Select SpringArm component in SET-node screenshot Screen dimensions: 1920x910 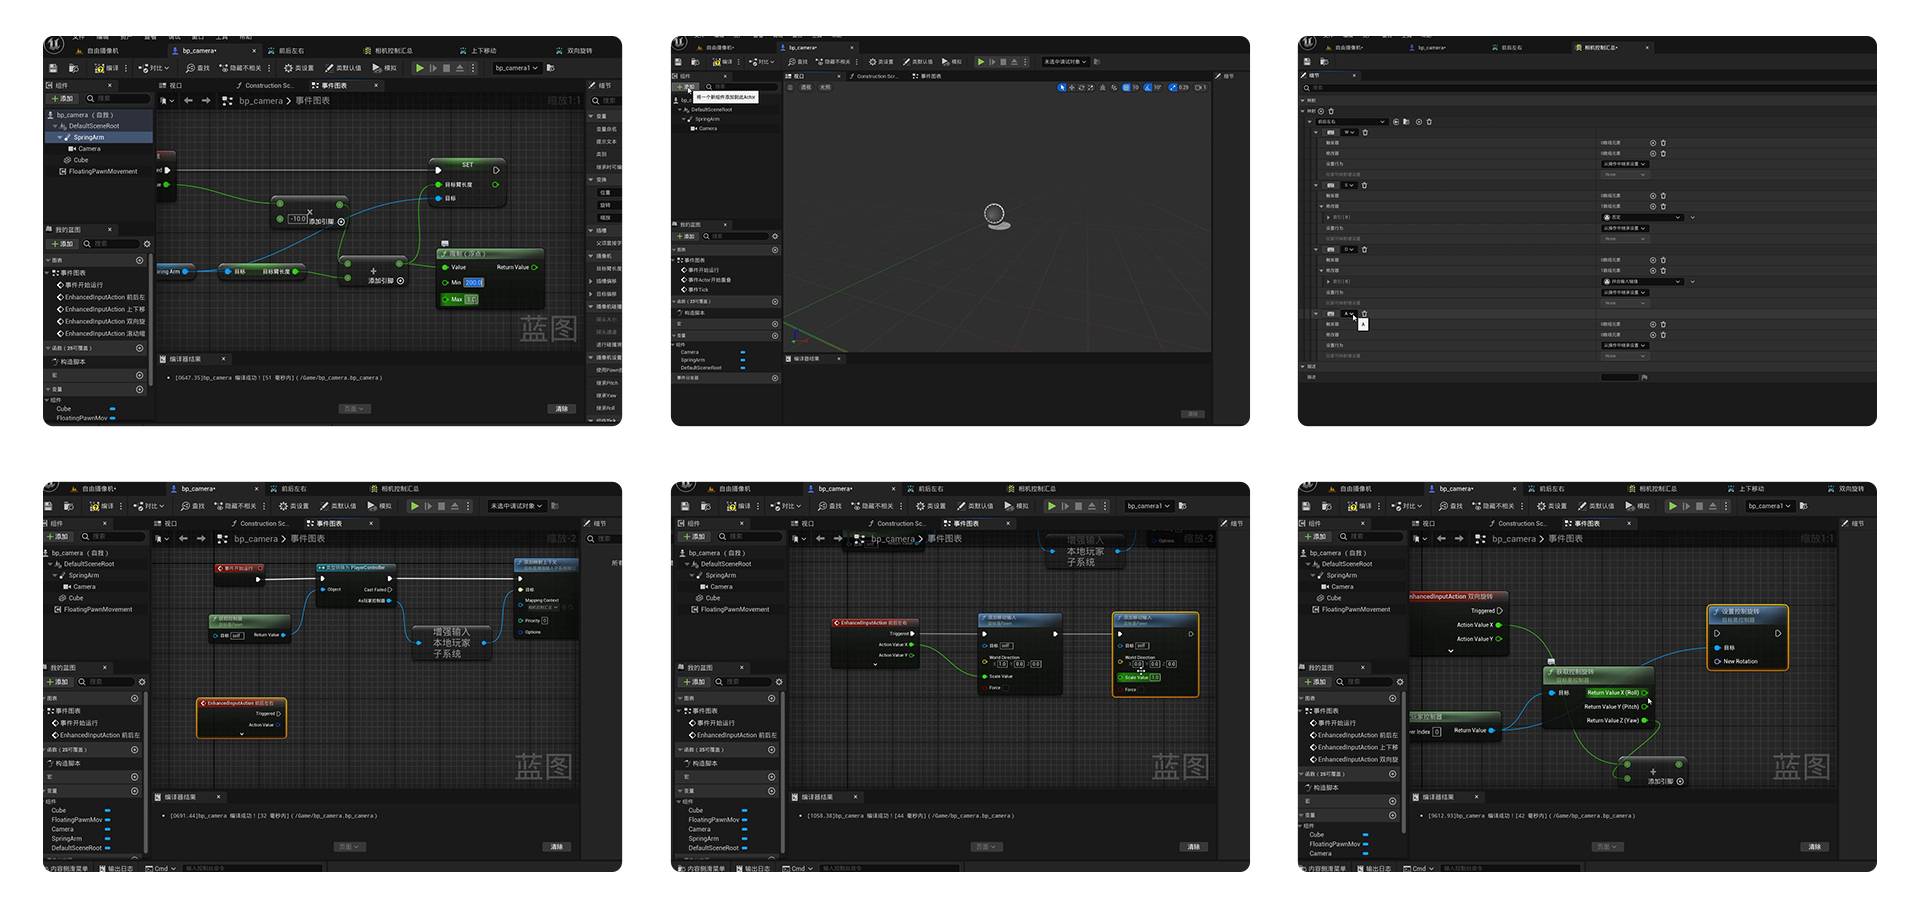point(98,137)
